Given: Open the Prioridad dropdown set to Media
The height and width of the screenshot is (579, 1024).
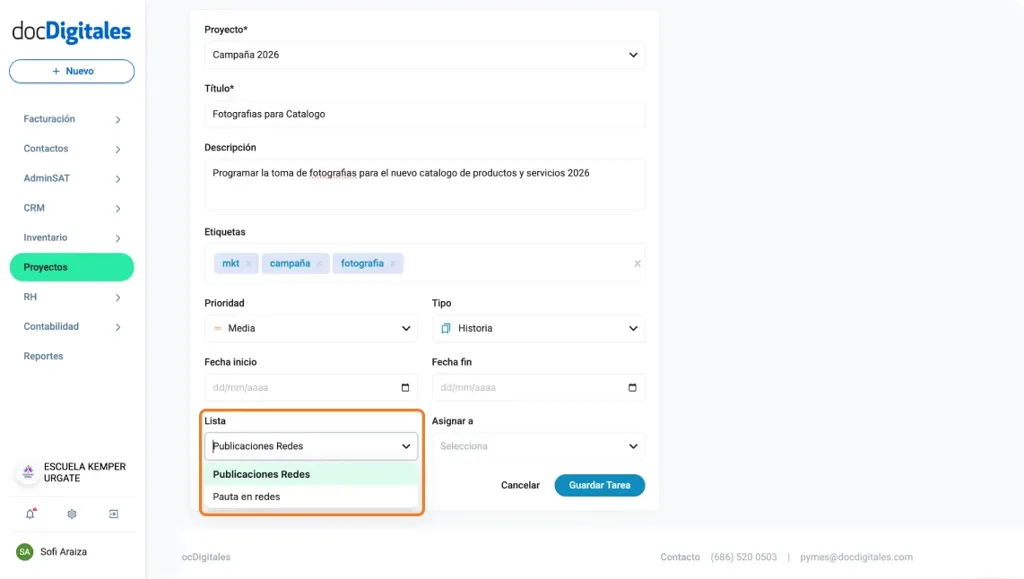Looking at the screenshot, I should (310, 327).
